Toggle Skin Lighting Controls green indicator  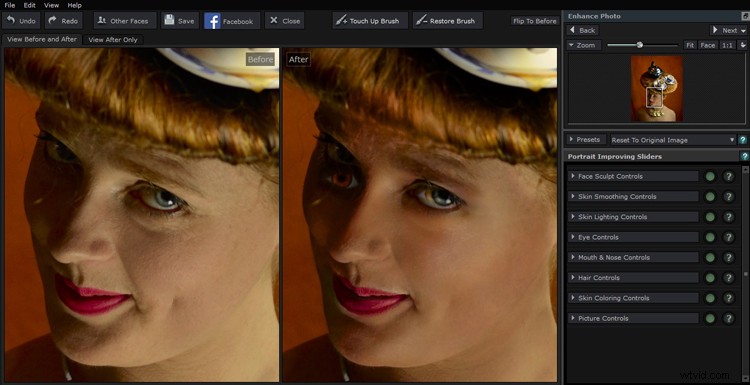coord(710,217)
